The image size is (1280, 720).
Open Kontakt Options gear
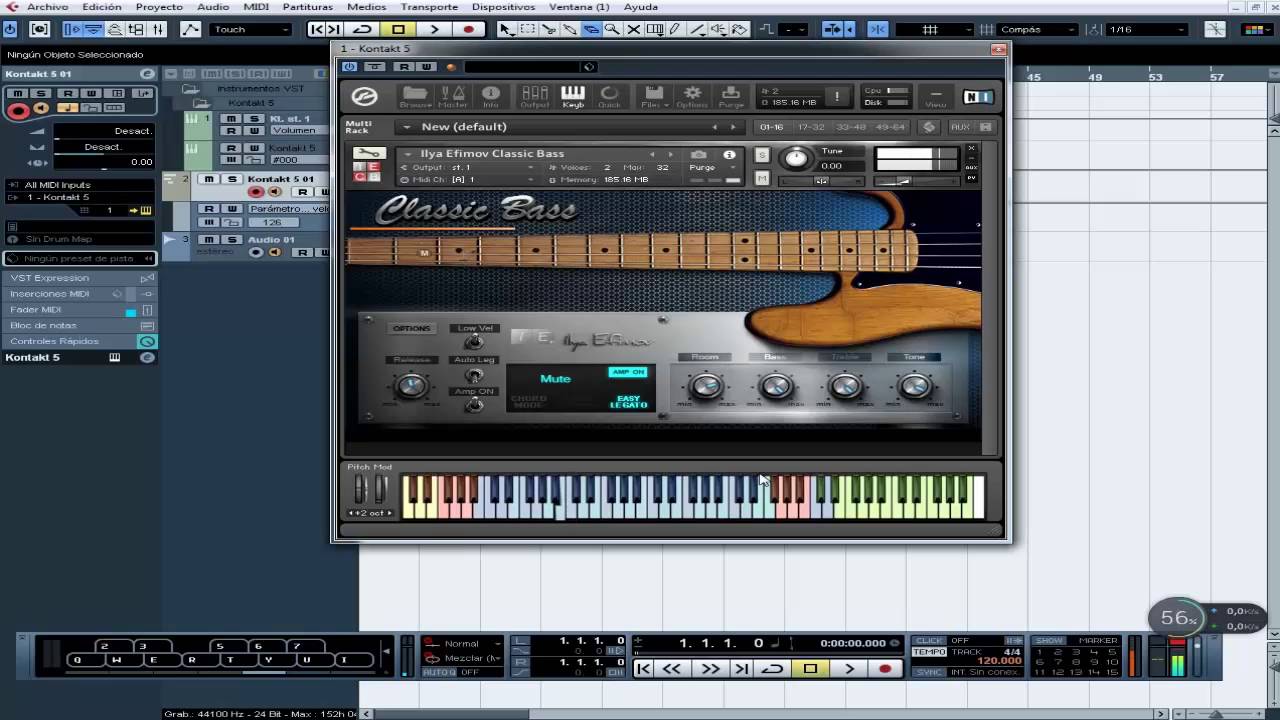click(692, 96)
